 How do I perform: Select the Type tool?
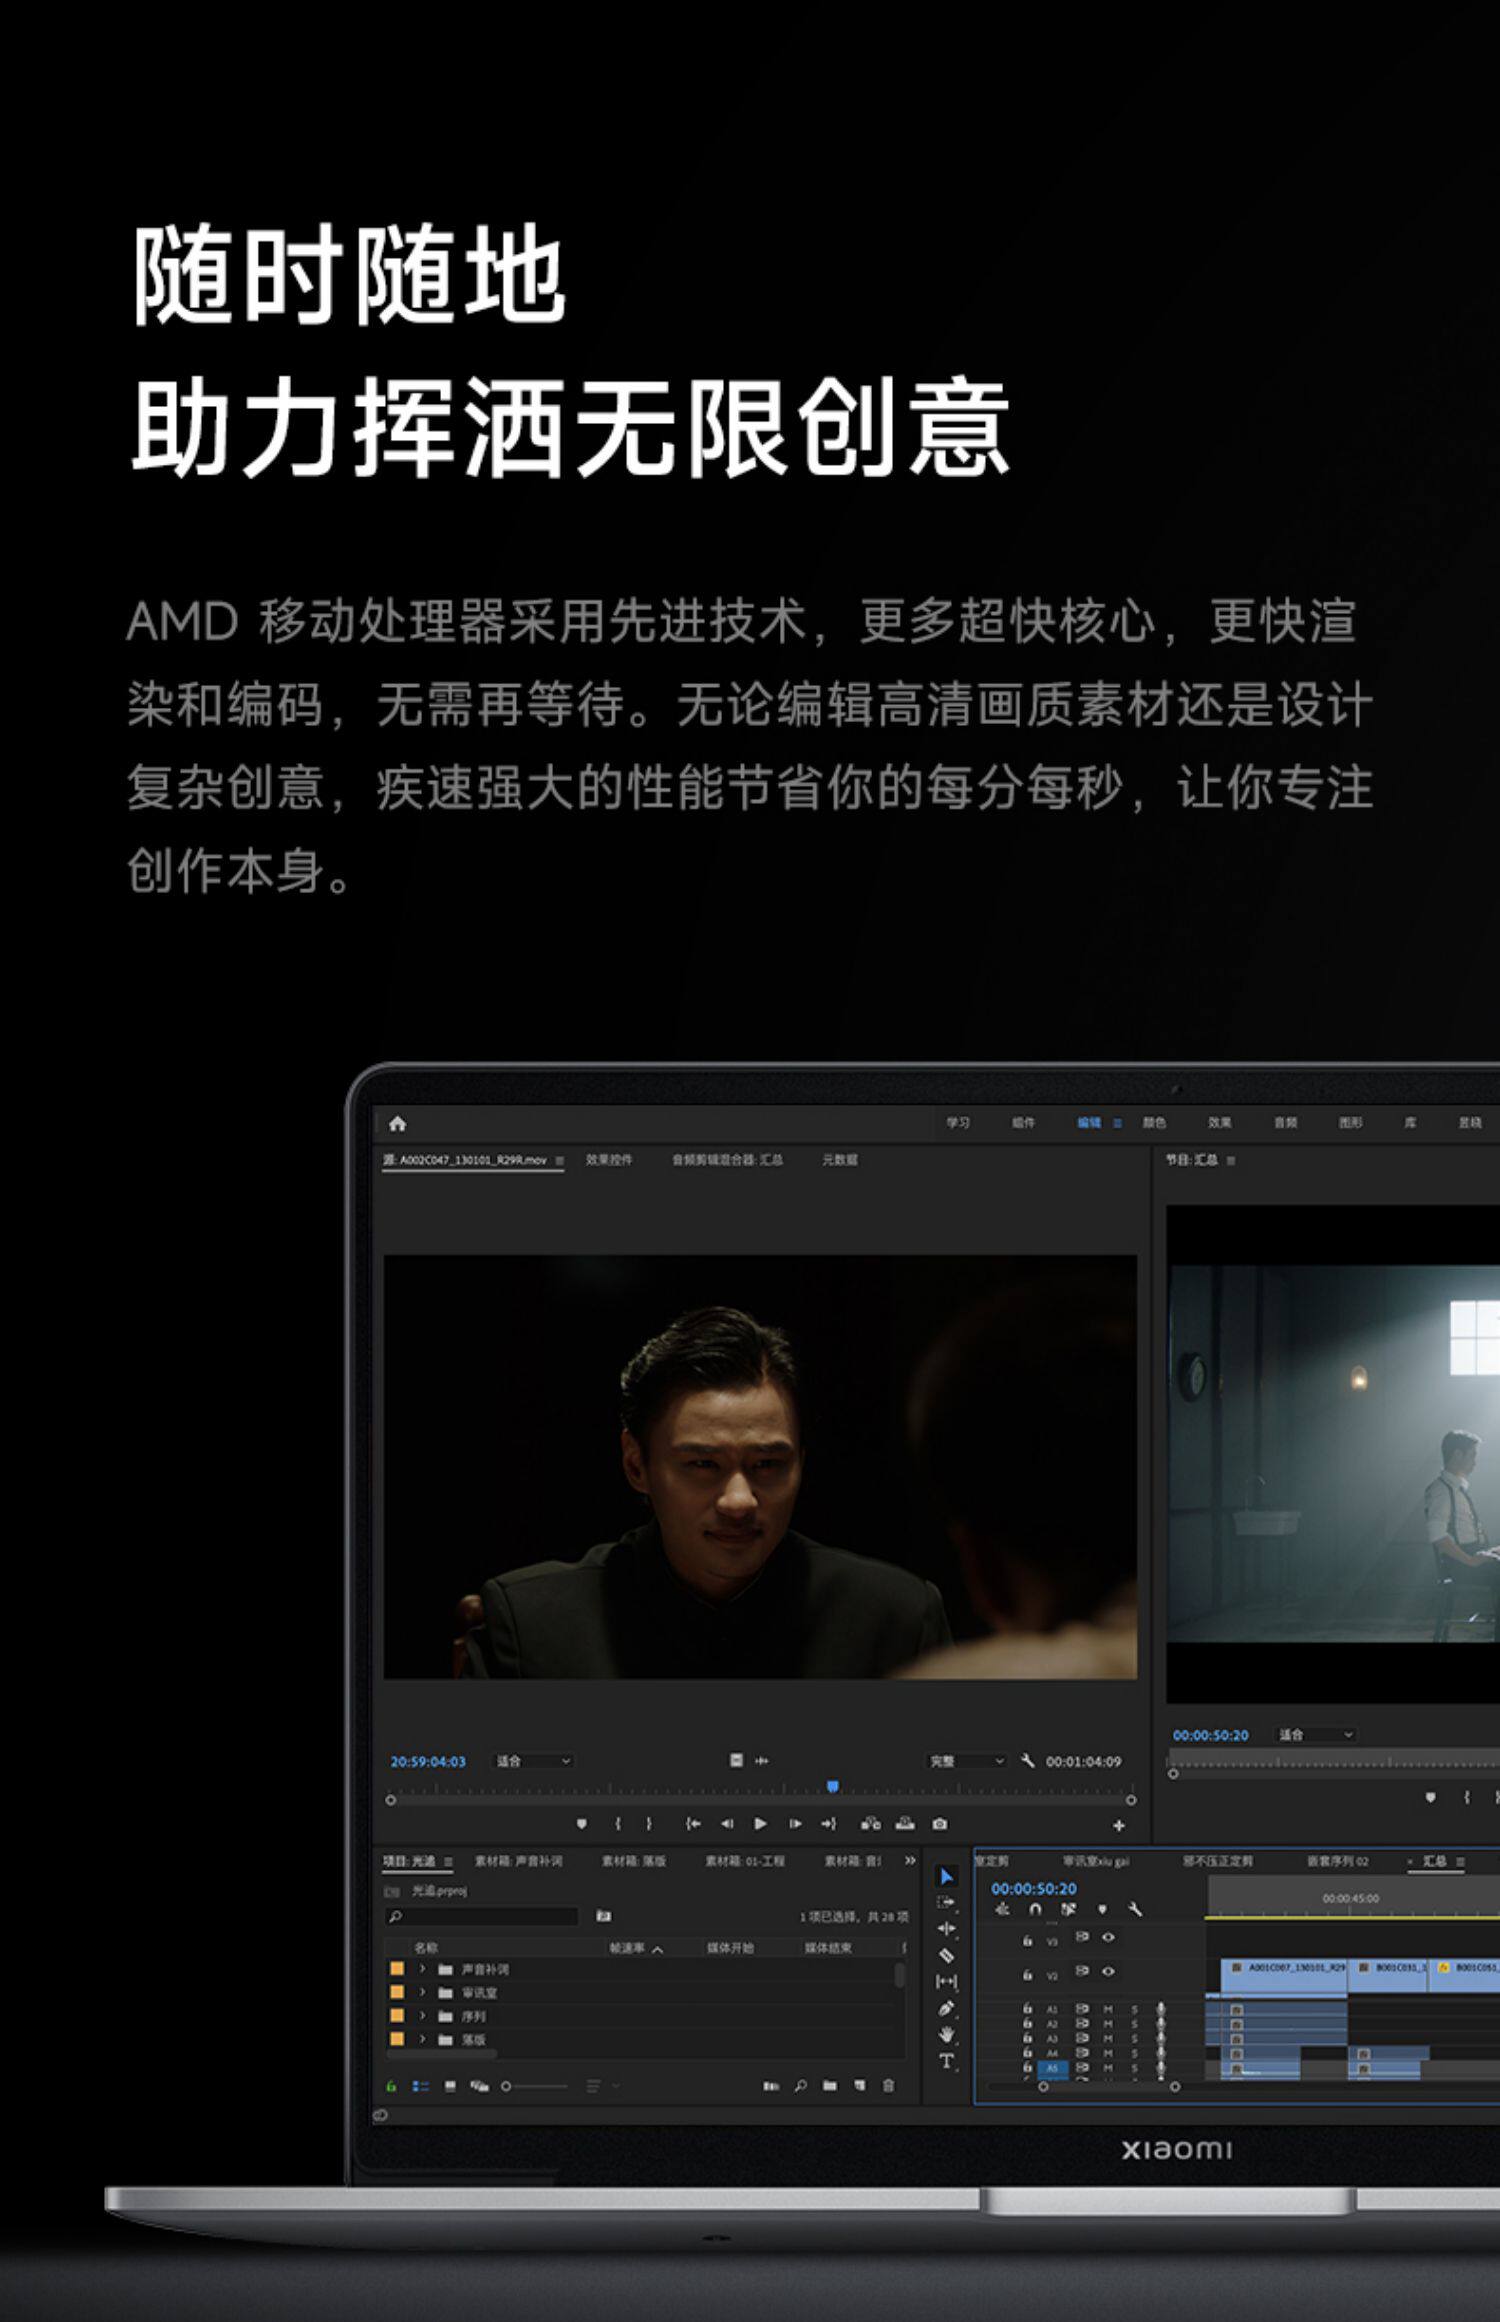946,2060
